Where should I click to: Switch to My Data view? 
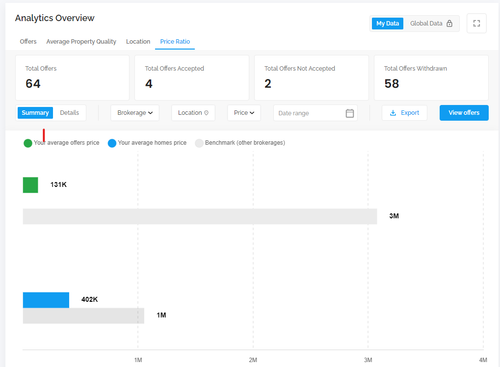(387, 23)
